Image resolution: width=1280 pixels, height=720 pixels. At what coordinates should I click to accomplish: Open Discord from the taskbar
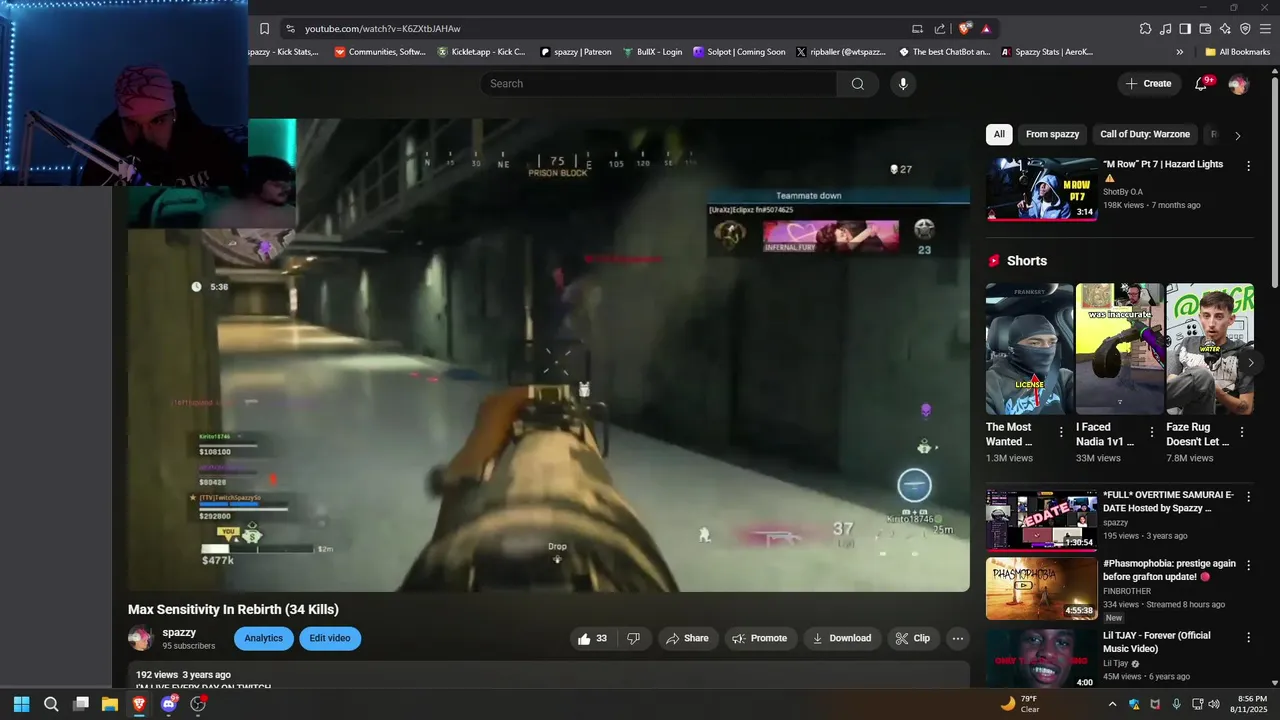point(169,704)
